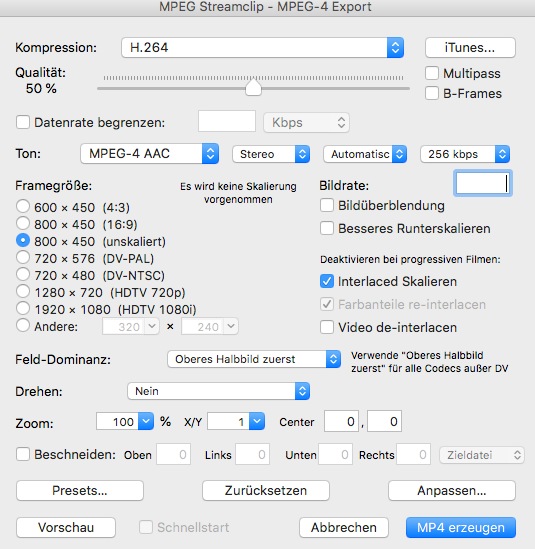This screenshot has height=549, width=535.
Task: Toggle the Schnellstart checkbox
Action: pos(146,527)
